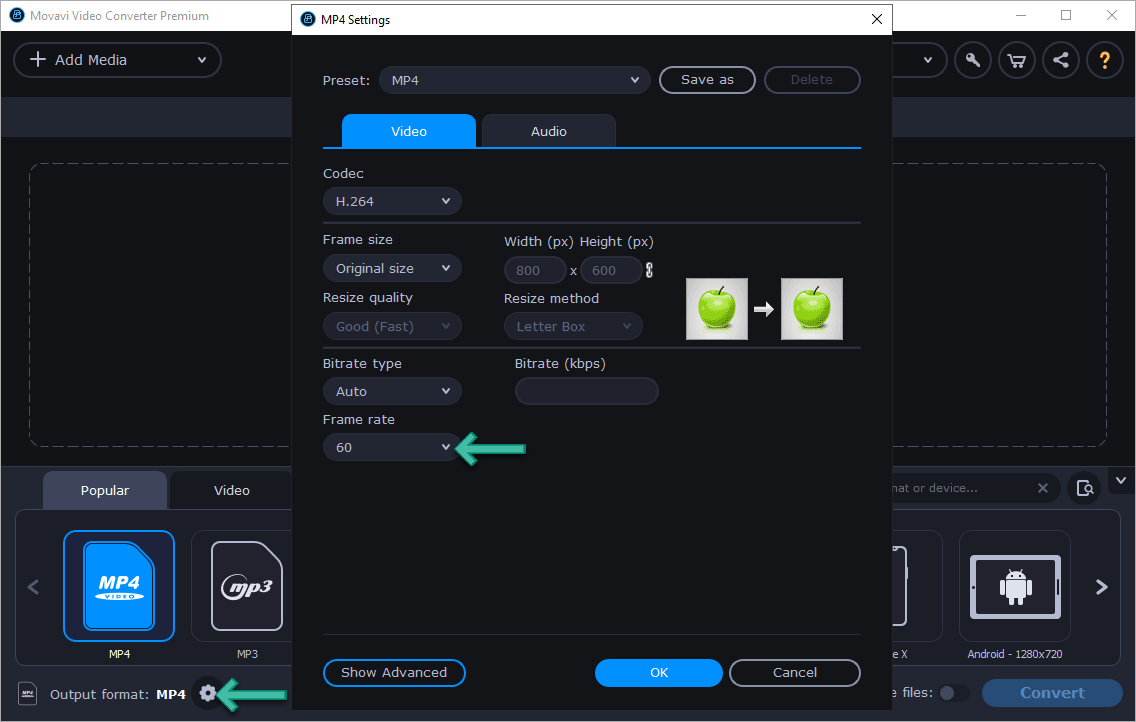The image size is (1136, 722).
Task: Click the 'Output format: MP4' label
Action: point(117,694)
